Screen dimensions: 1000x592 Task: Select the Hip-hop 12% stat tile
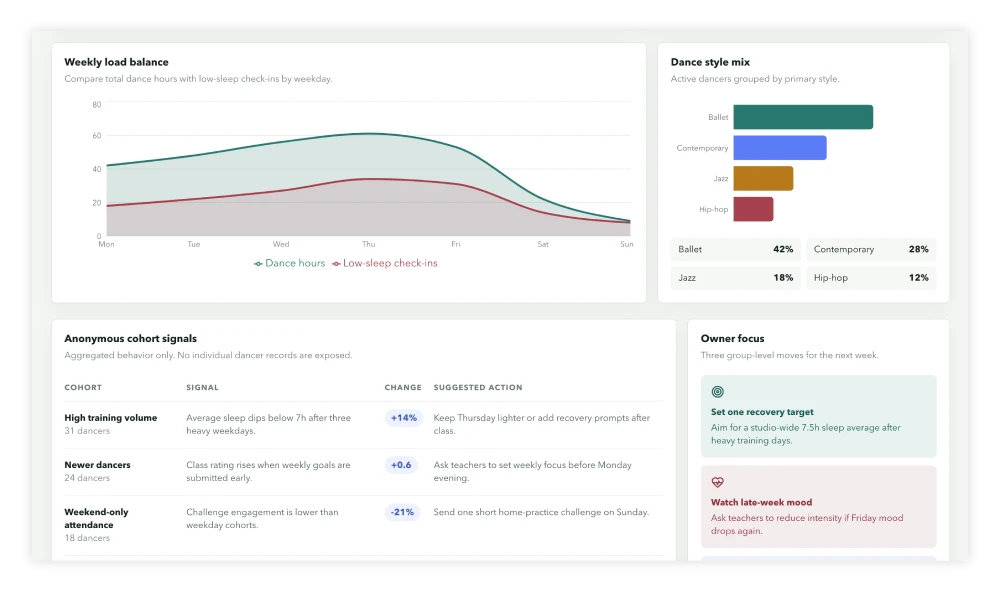point(871,278)
